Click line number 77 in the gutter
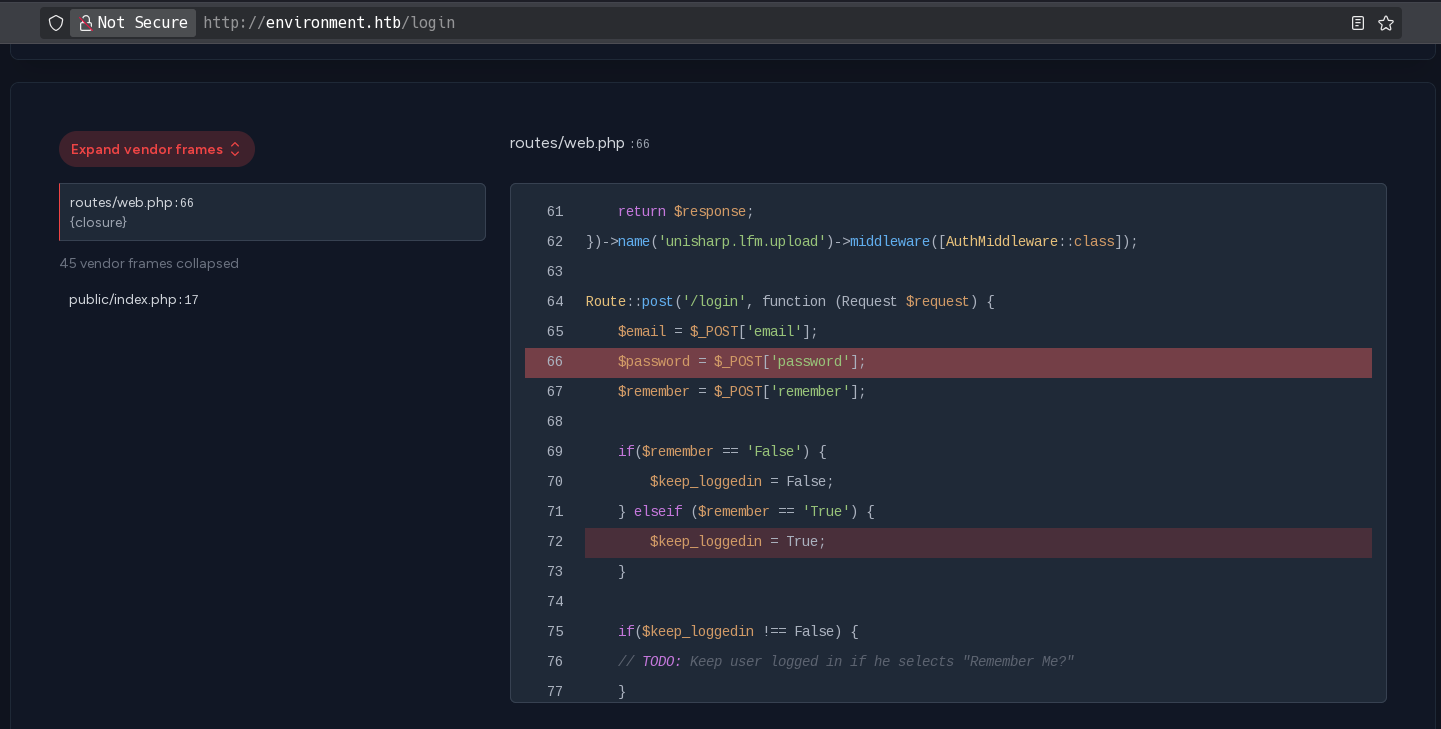This screenshot has height=729, width=1441. coord(555,692)
